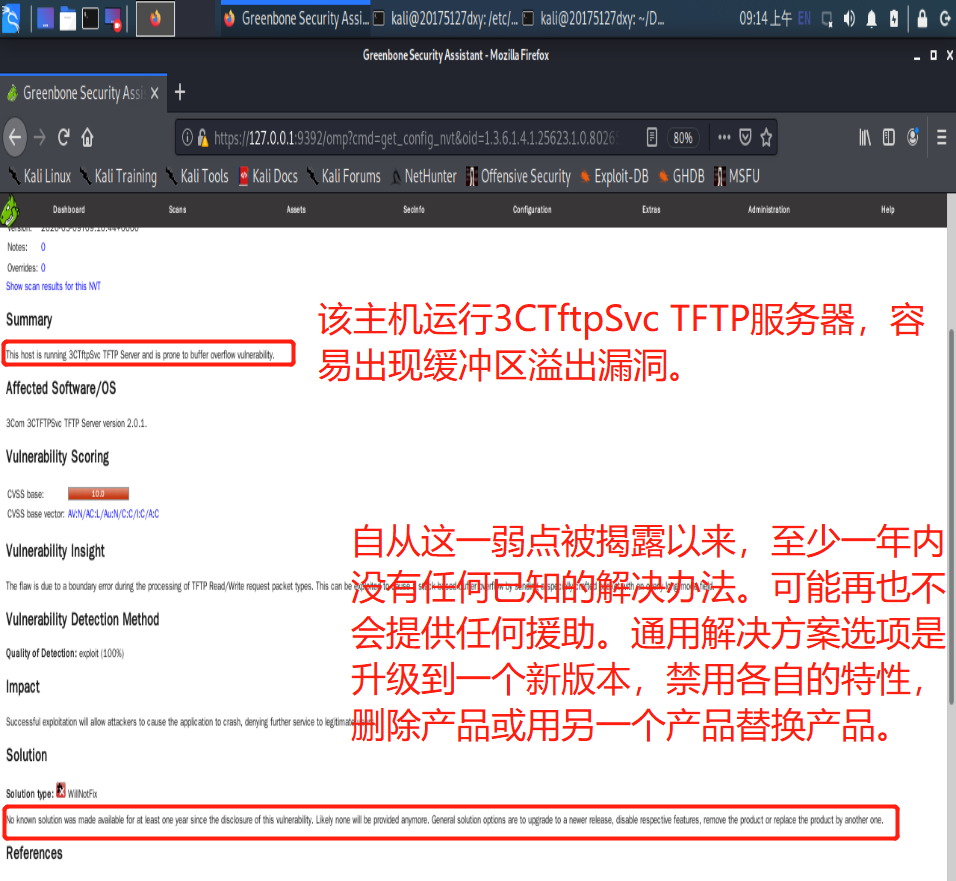This screenshot has height=881, width=956.
Task: Open the CVSS base vector AV:N/AC:L link
Action: pyautogui.click(x=113, y=514)
